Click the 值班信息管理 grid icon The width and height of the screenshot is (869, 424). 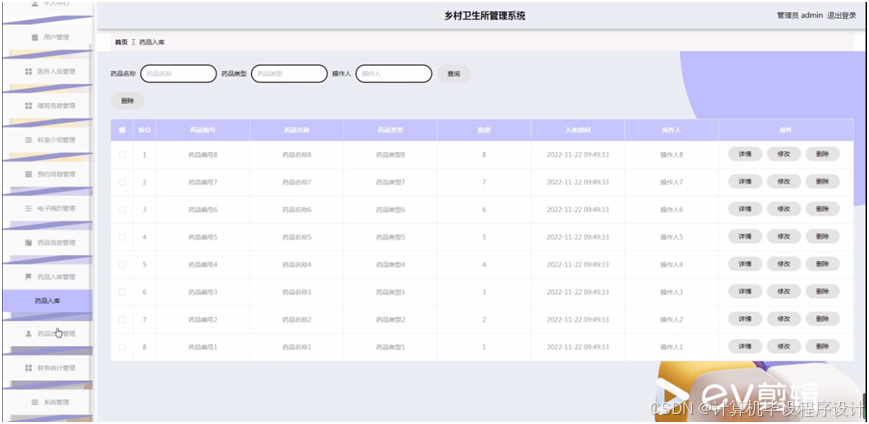click(28, 106)
